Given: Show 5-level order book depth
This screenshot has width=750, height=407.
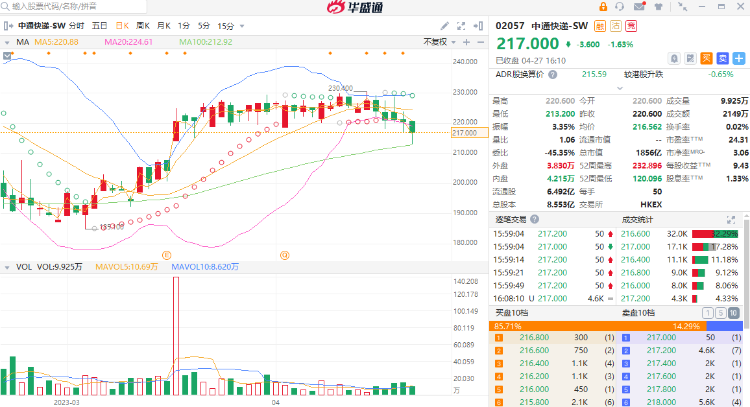Looking at the screenshot, I should click(x=721, y=313).
